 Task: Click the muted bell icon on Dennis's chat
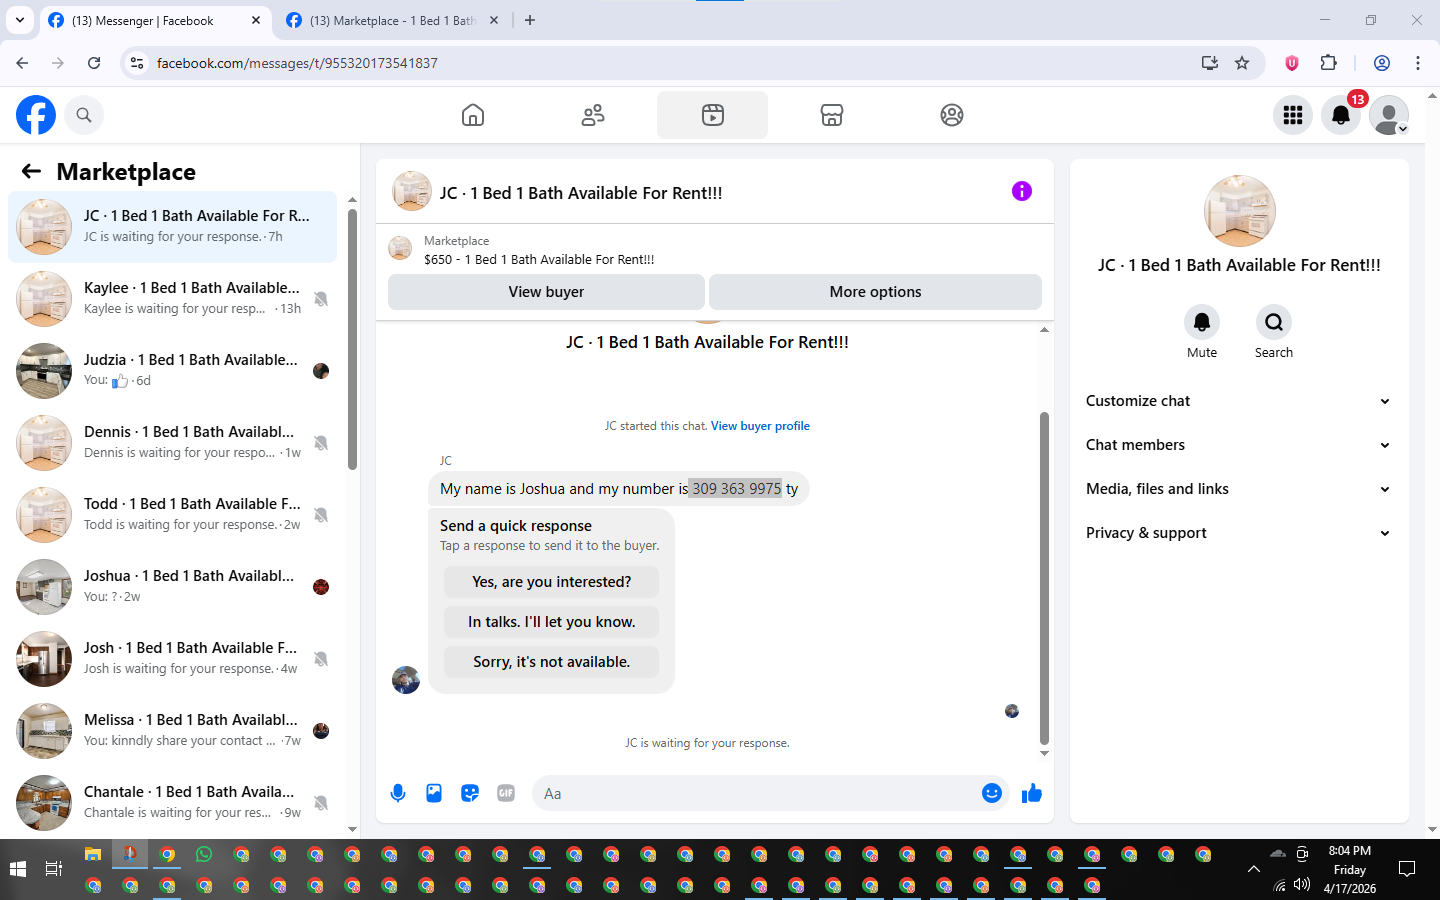tap(321, 443)
